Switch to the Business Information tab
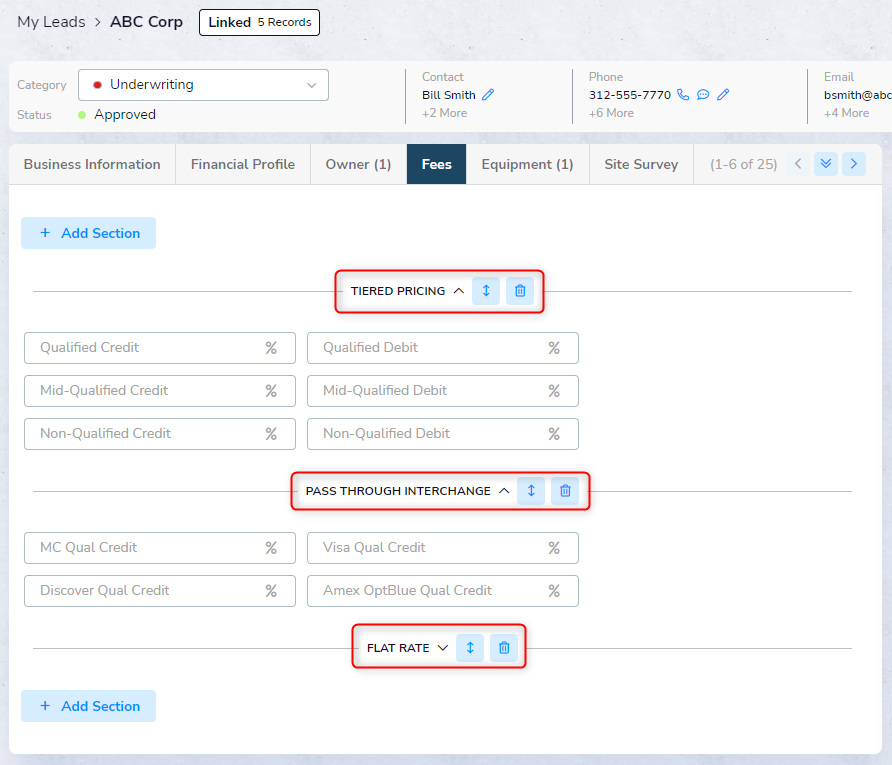The image size is (892, 765). point(92,164)
